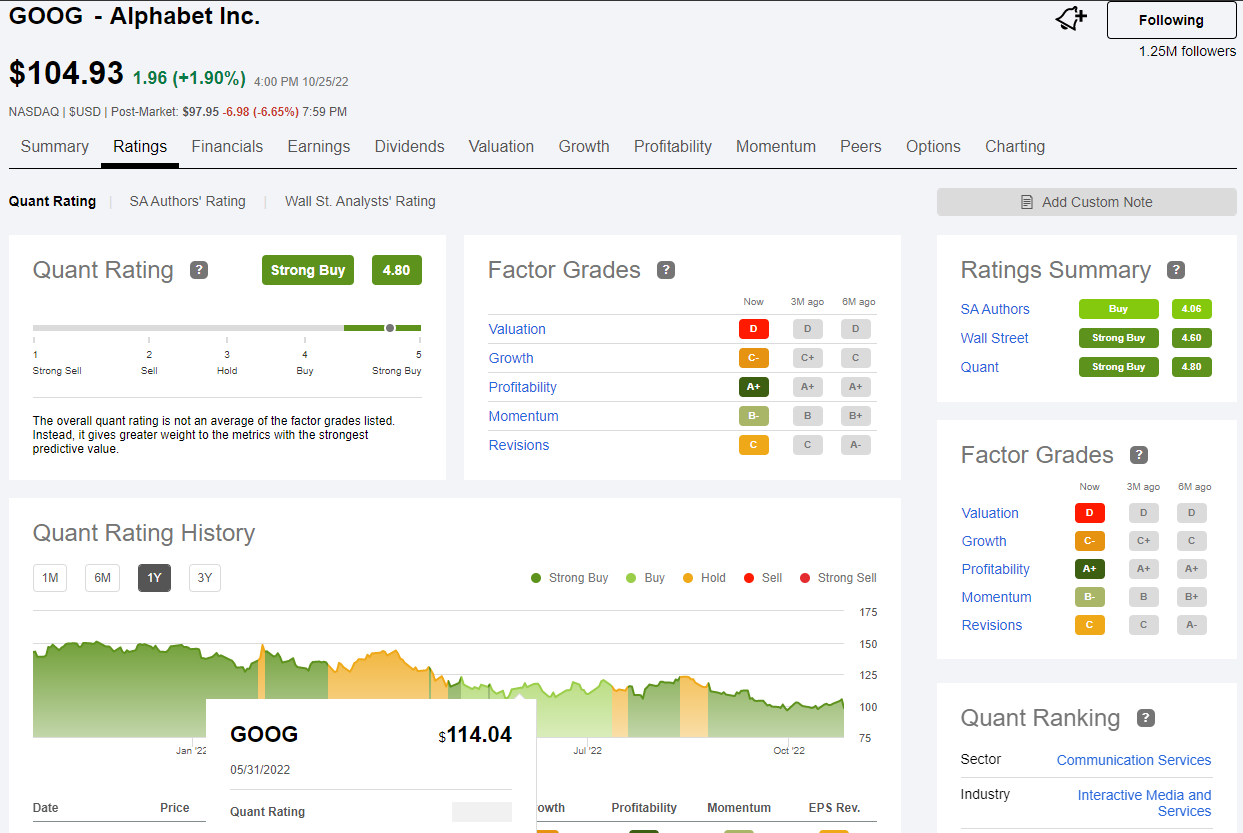The height and width of the screenshot is (833, 1243).
Task: Open the Communication Services sector link
Action: click(1134, 760)
